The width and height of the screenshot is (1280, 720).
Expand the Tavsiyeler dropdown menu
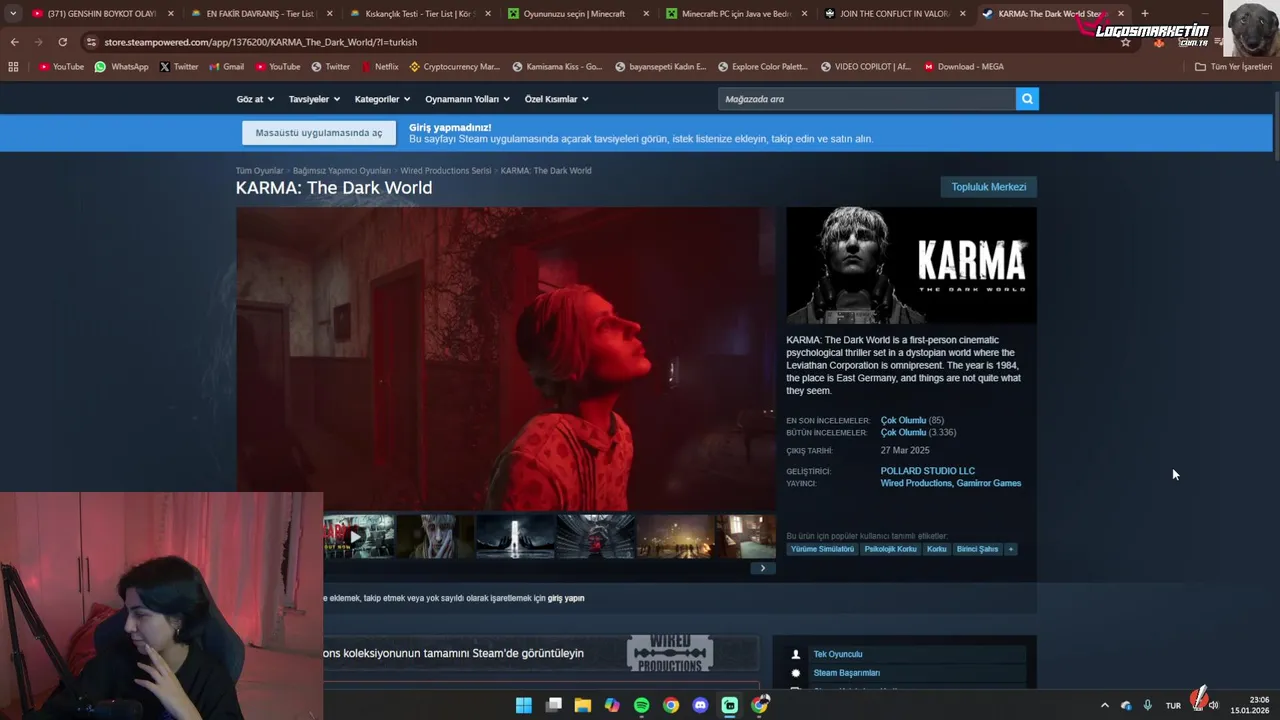(314, 99)
